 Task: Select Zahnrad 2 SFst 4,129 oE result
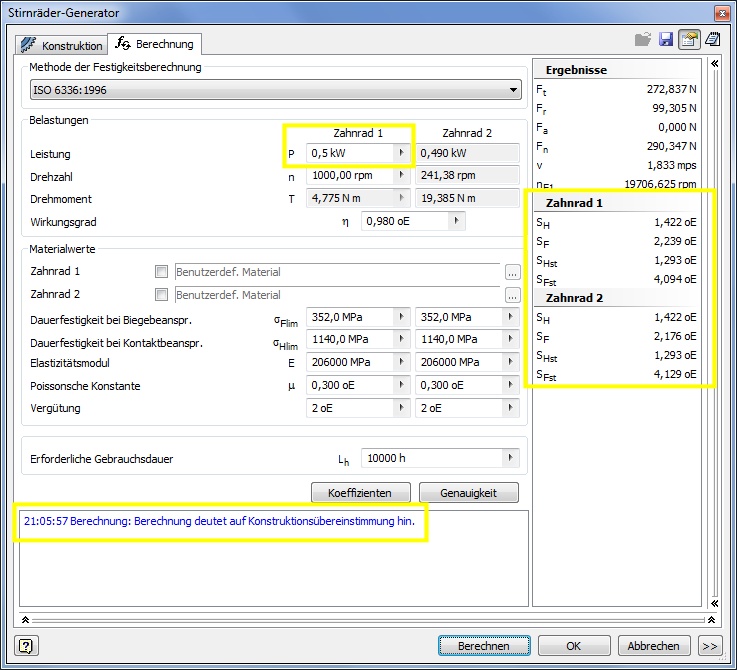[x=616, y=374]
